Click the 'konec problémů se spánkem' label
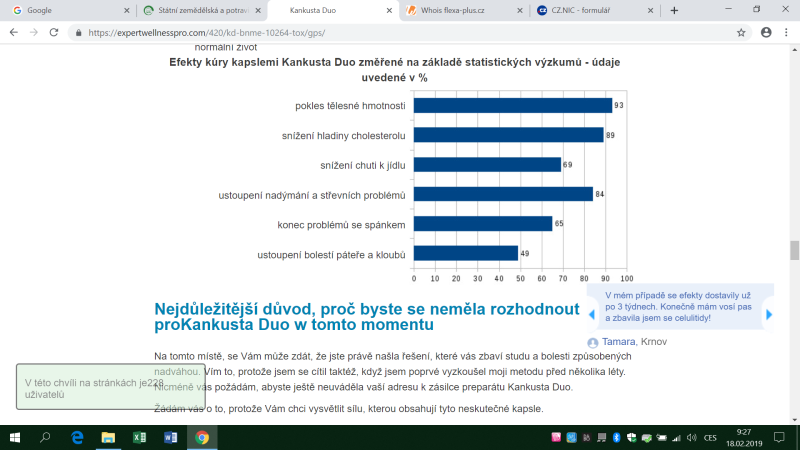The image size is (800, 450). pyautogui.click(x=341, y=225)
